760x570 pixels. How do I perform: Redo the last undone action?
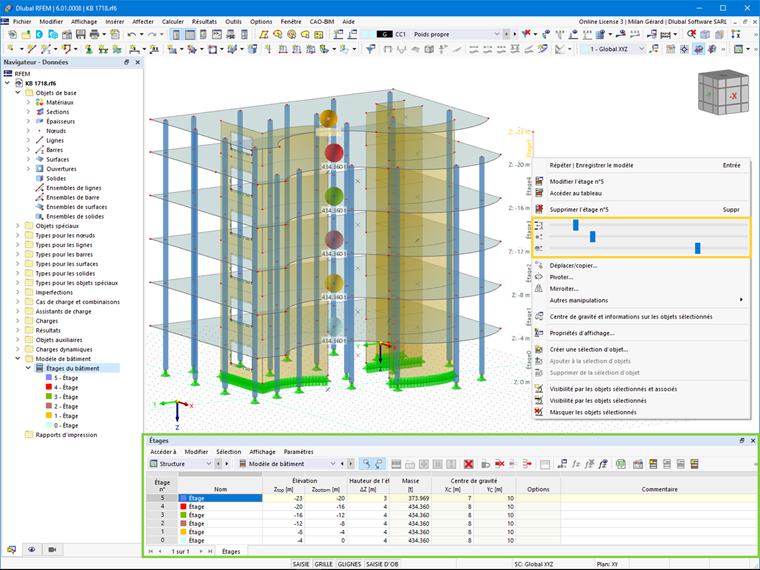point(152,34)
